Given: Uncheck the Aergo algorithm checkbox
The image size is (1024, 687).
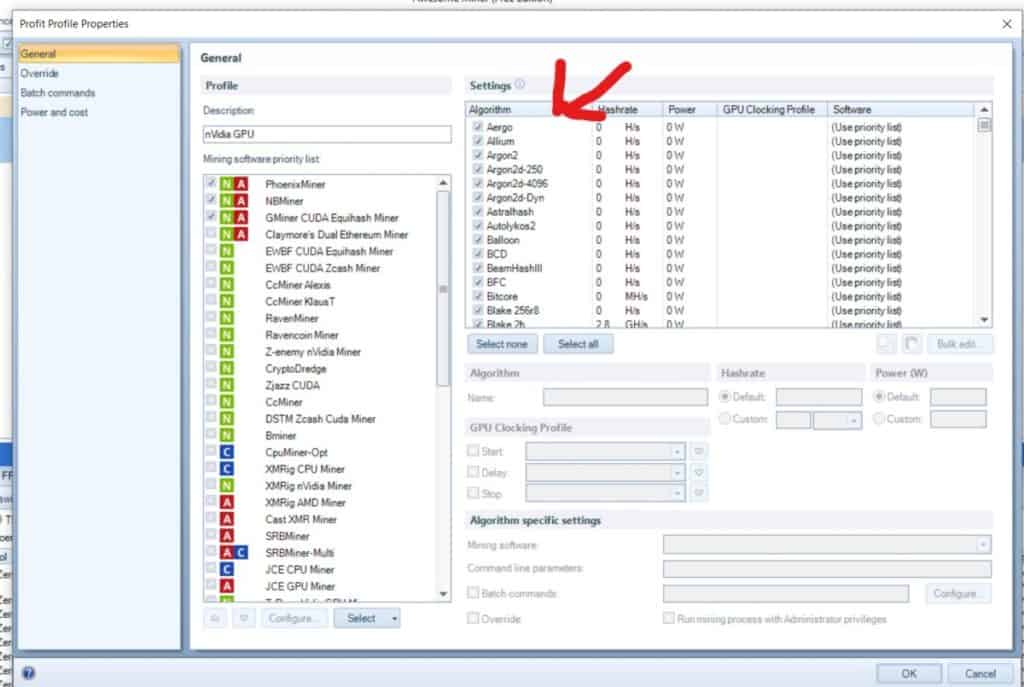Looking at the screenshot, I should click(x=478, y=127).
